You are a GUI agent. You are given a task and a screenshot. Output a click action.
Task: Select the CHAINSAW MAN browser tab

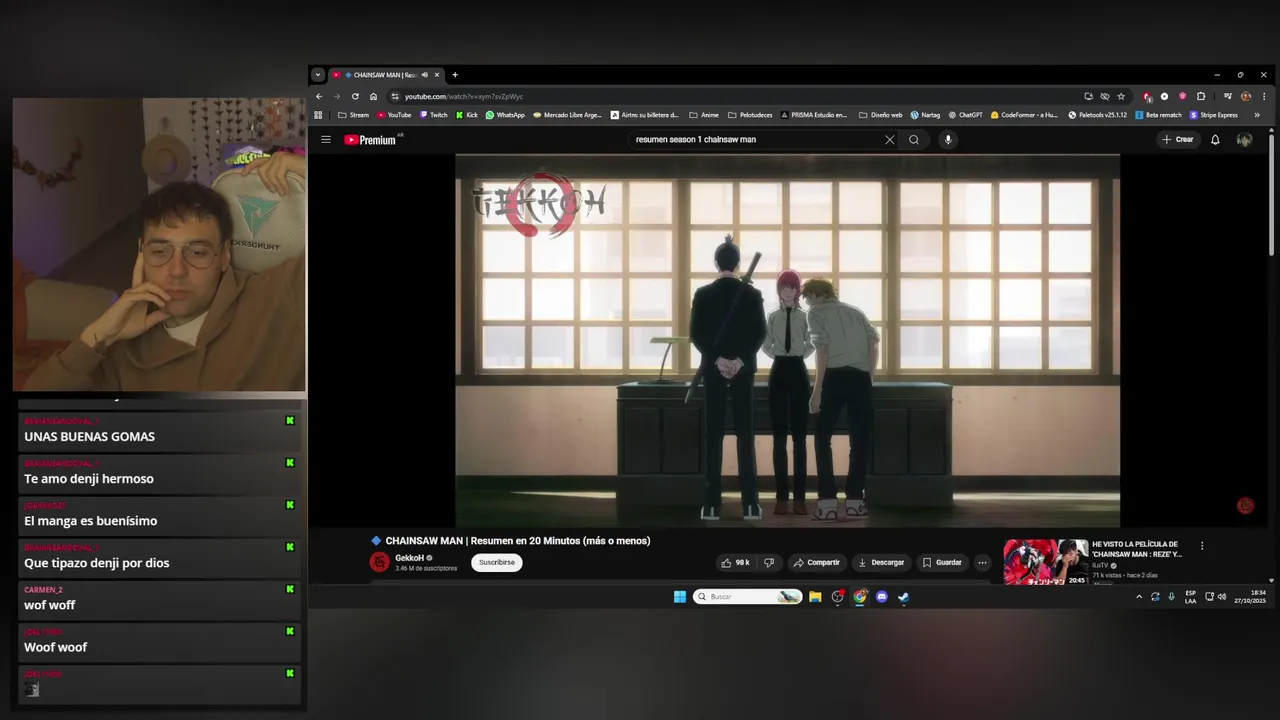pyautogui.click(x=386, y=75)
